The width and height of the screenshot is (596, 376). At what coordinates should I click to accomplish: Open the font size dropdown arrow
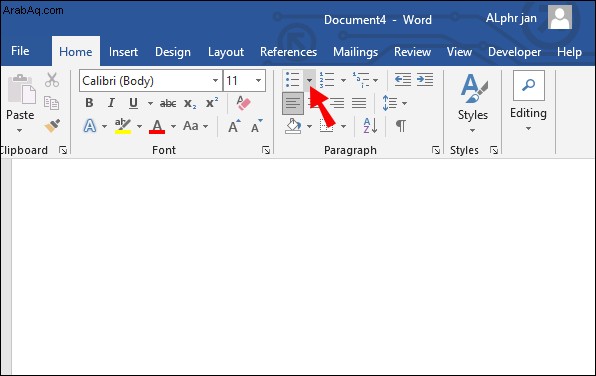258,81
